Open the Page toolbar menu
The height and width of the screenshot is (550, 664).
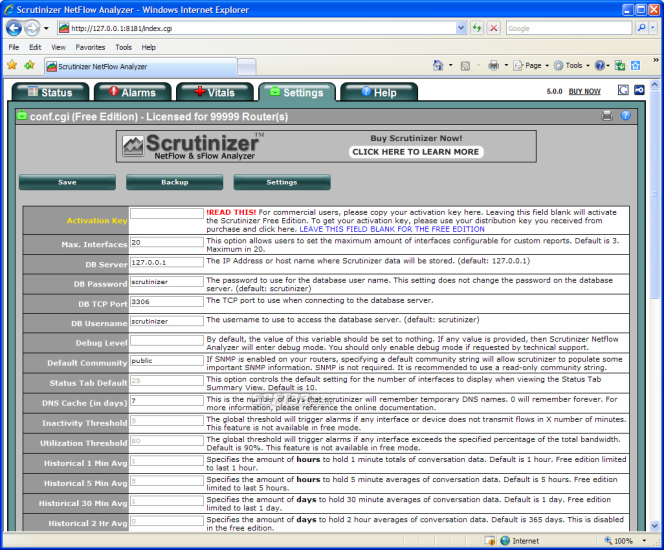point(531,66)
